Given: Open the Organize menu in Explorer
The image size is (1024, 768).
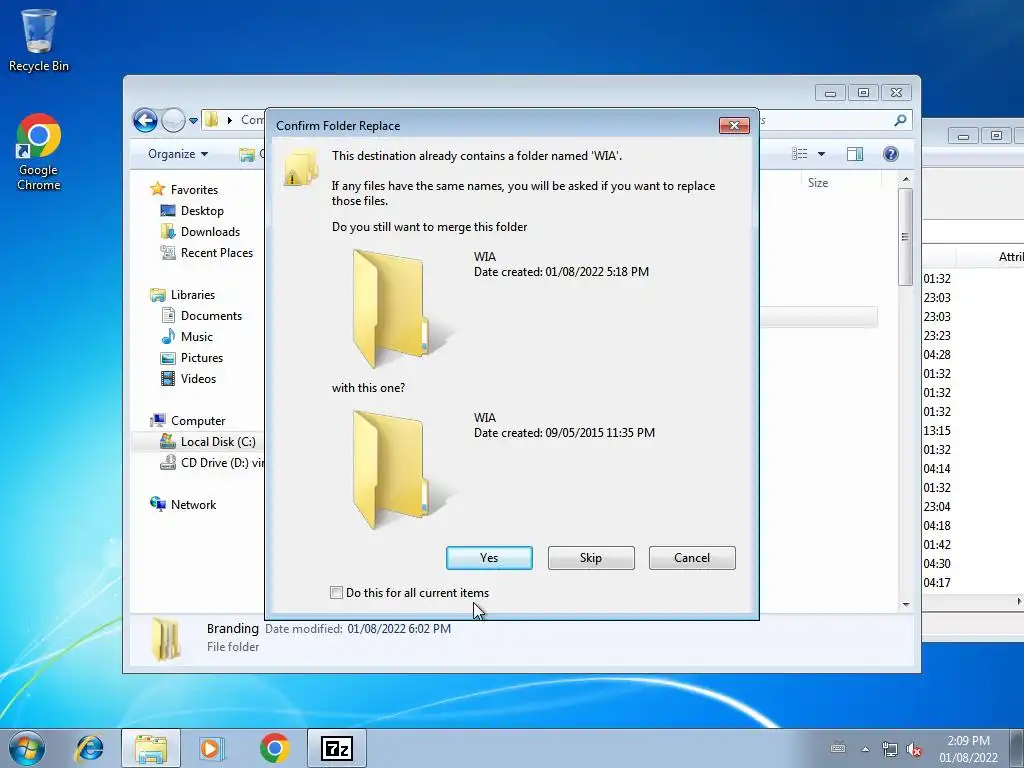Looking at the screenshot, I should click(178, 154).
